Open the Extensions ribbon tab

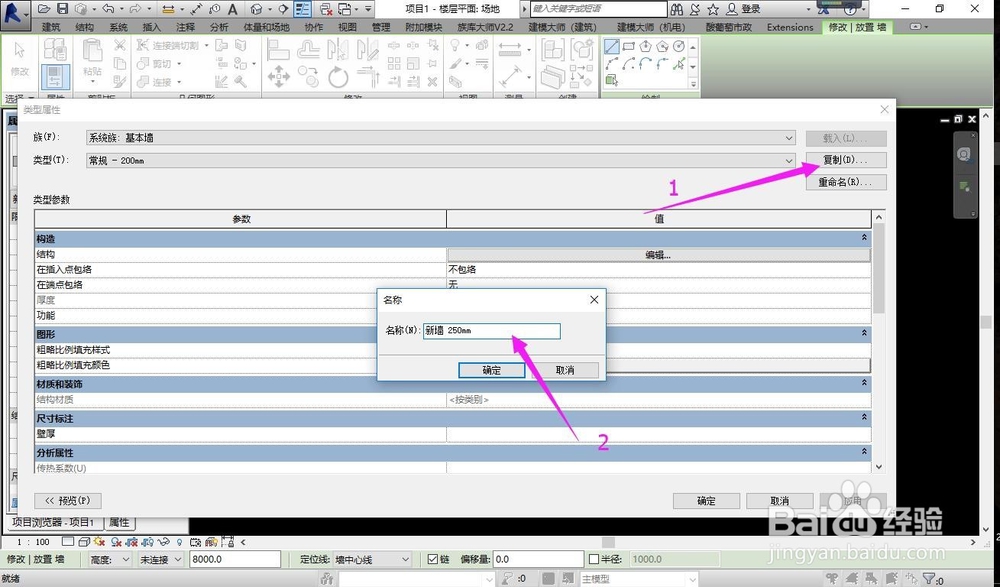click(790, 27)
